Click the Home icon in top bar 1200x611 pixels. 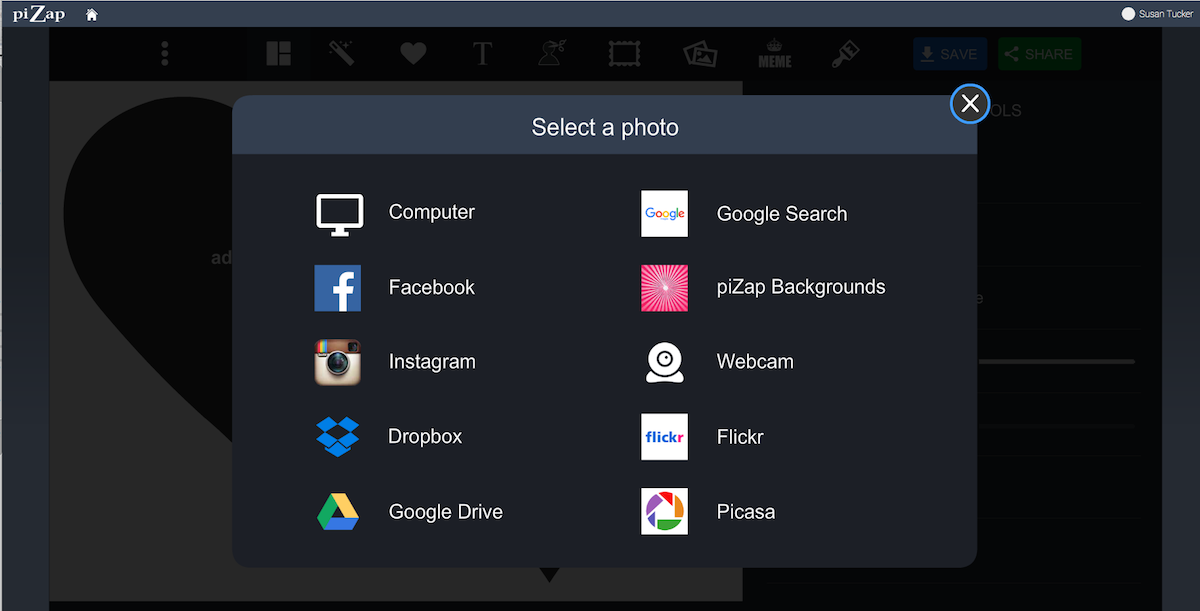(x=92, y=15)
